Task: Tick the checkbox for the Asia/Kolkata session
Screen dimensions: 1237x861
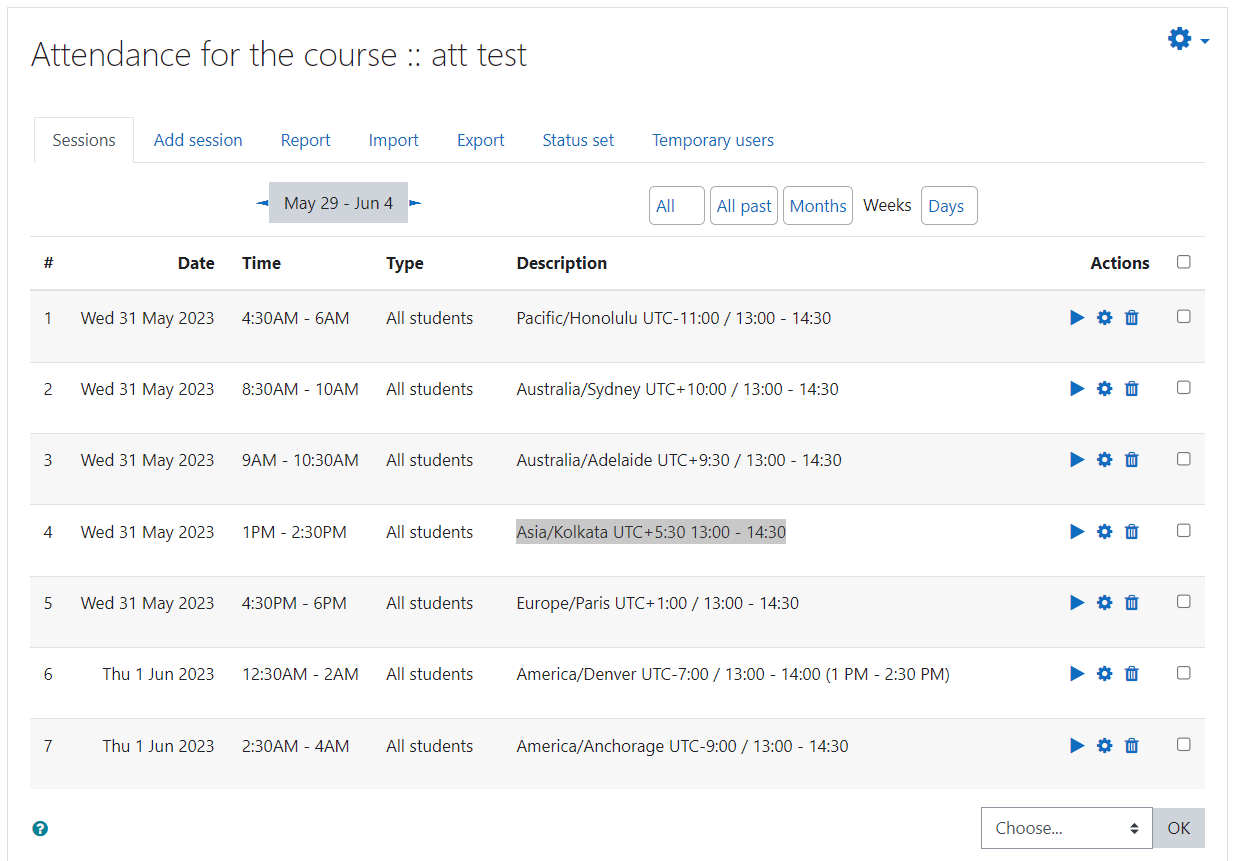Action: pyautogui.click(x=1183, y=531)
